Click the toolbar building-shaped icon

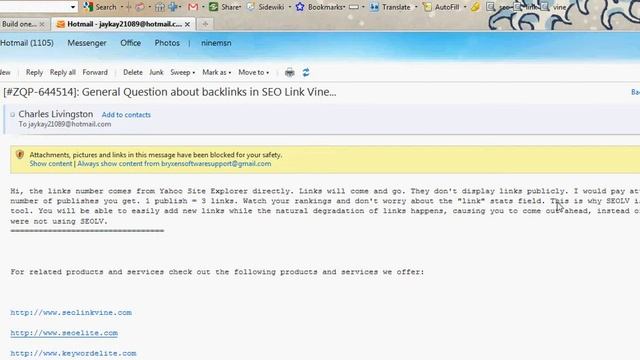pyautogui.click(x=160, y=7)
